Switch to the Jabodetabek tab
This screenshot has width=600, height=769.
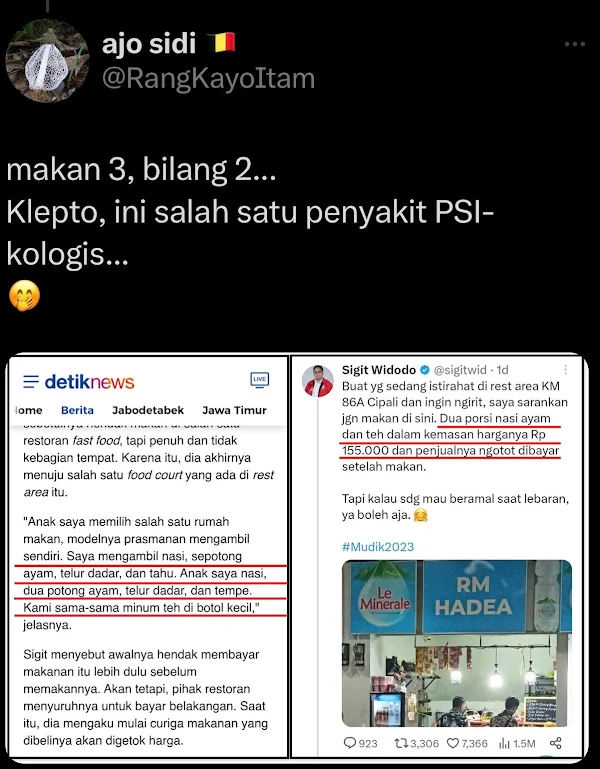(148, 410)
